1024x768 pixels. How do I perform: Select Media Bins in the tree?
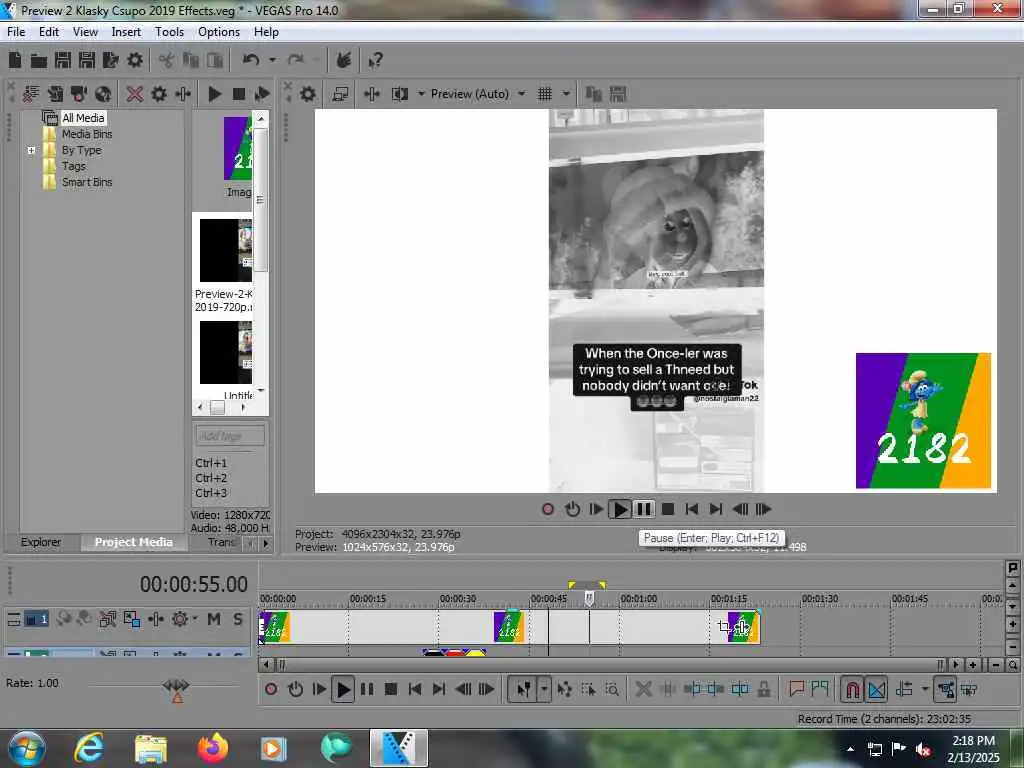coord(87,134)
